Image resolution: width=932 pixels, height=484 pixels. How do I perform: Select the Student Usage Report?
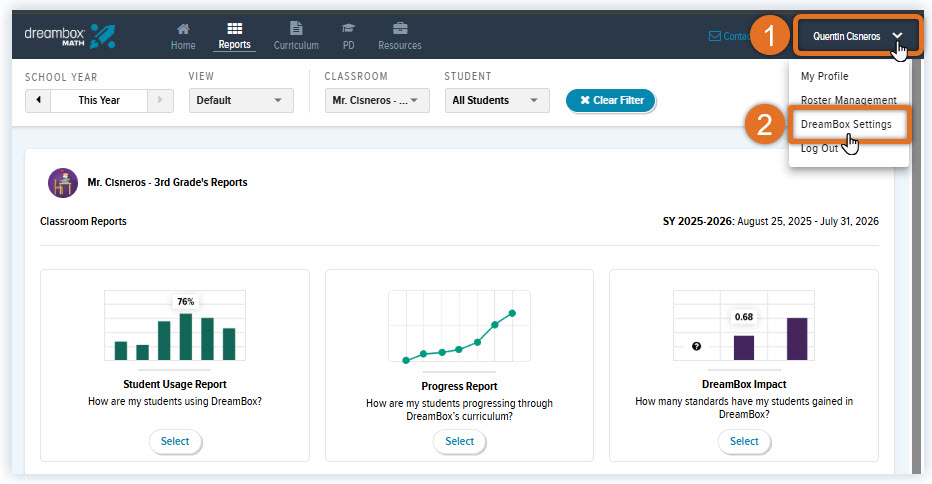tap(175, 441)
